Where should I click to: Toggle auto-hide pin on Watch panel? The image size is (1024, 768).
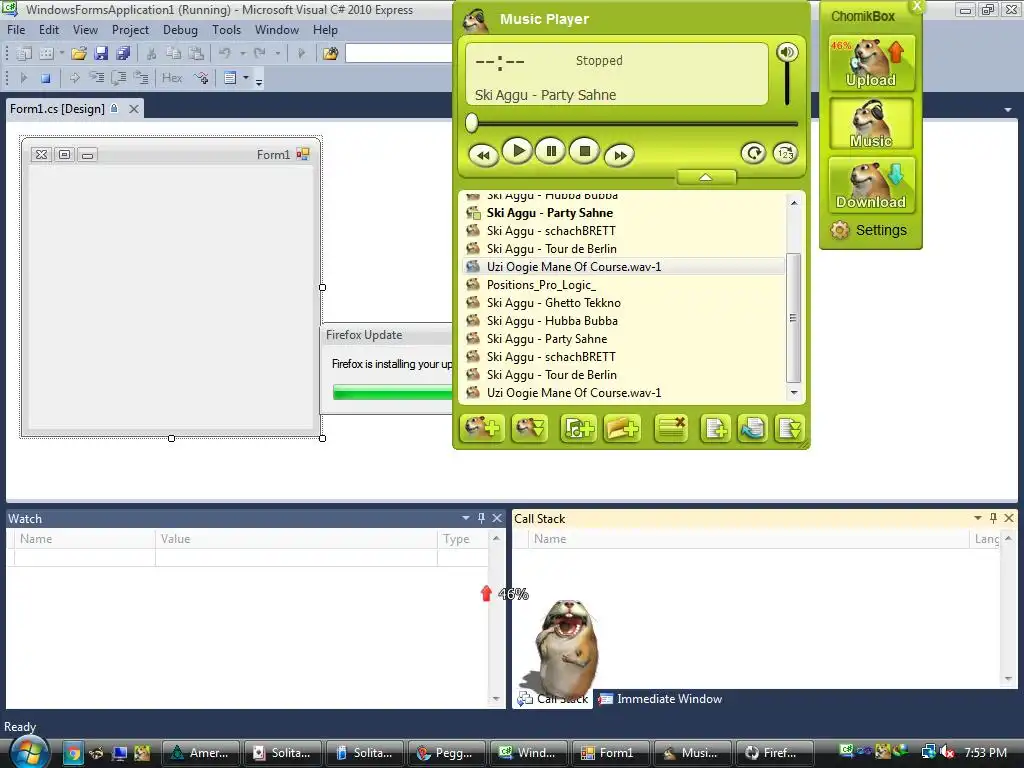point(481,518)
